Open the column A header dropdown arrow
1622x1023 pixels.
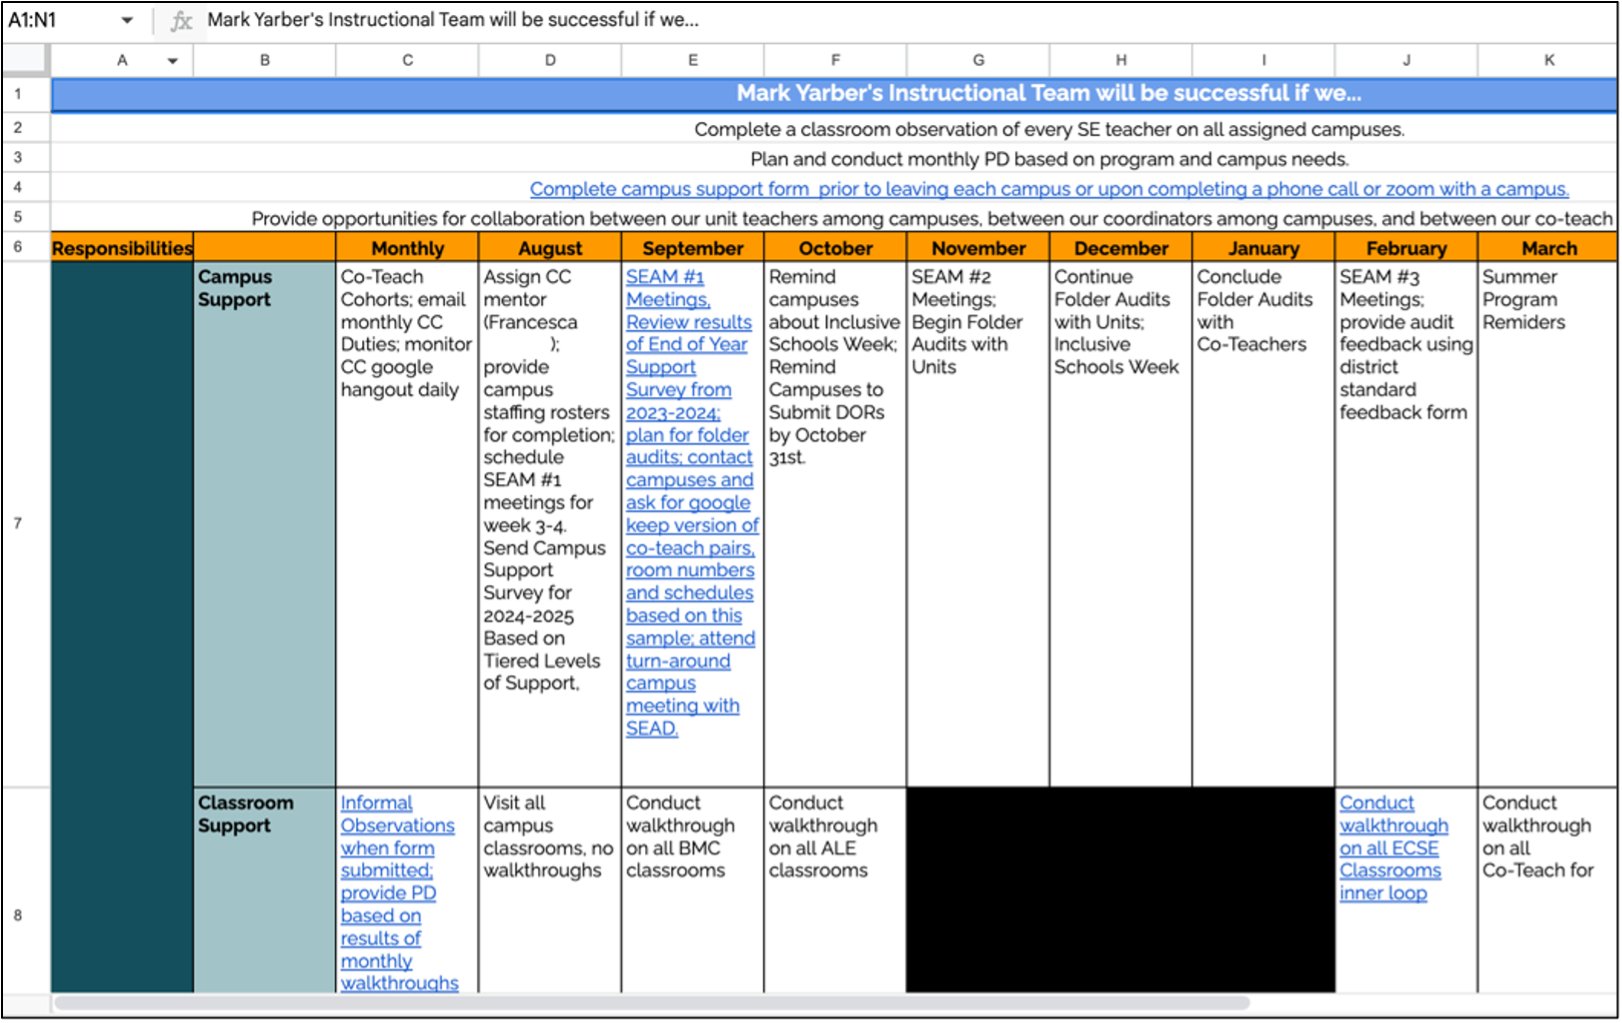tap(173, 61)
